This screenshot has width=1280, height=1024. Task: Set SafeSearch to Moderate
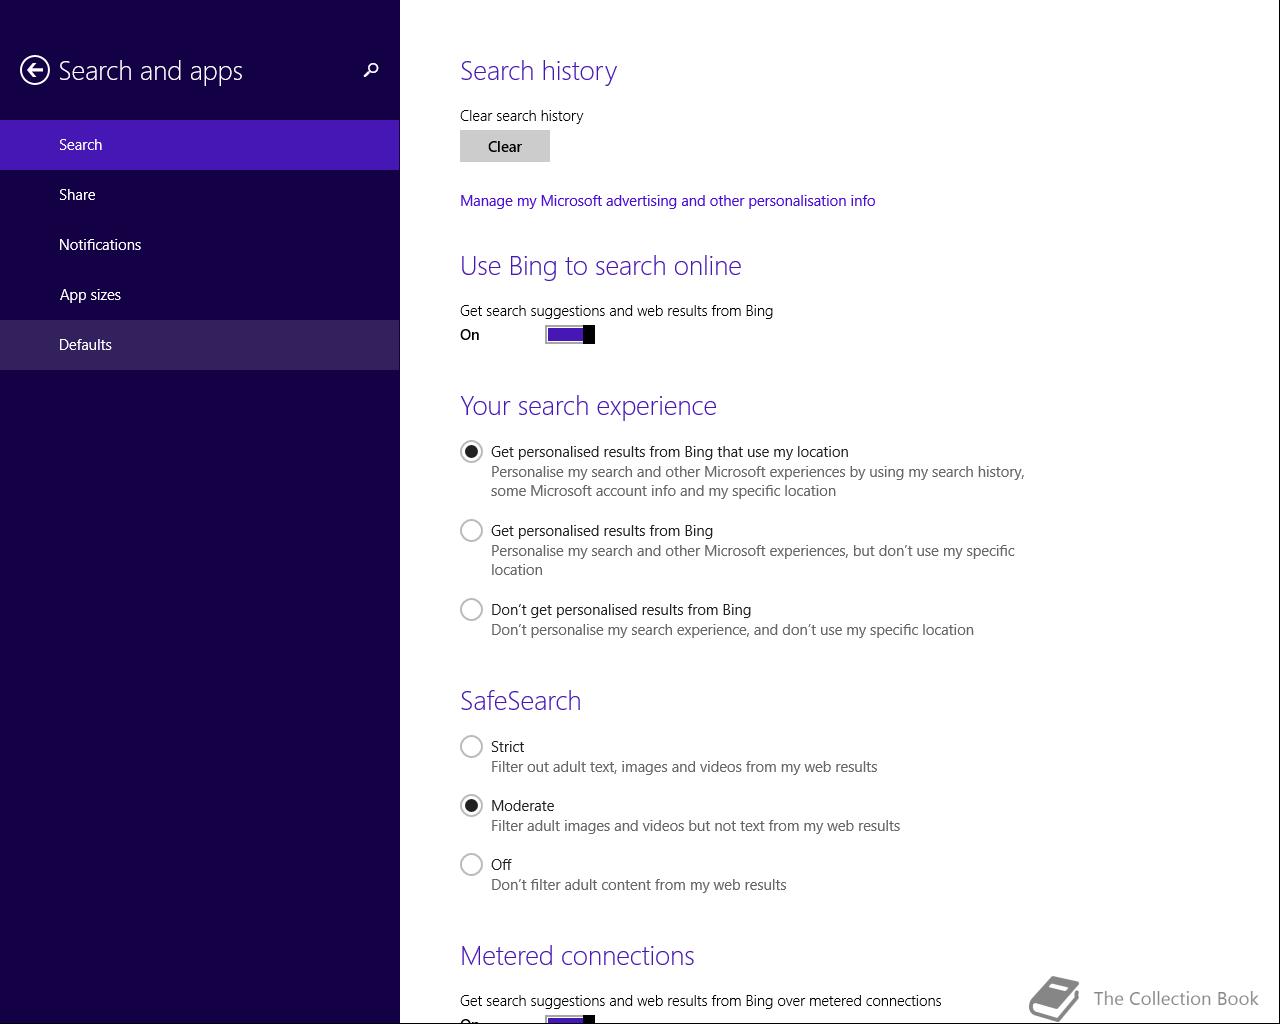471,806
